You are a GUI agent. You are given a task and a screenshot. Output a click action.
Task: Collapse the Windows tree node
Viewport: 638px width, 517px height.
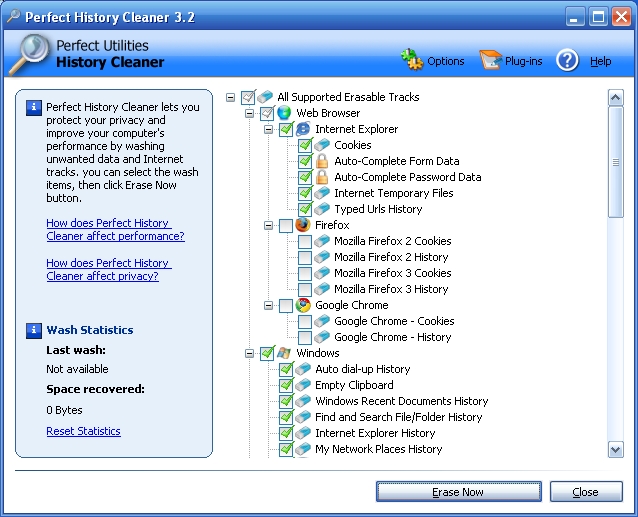(x=249, y=353)
